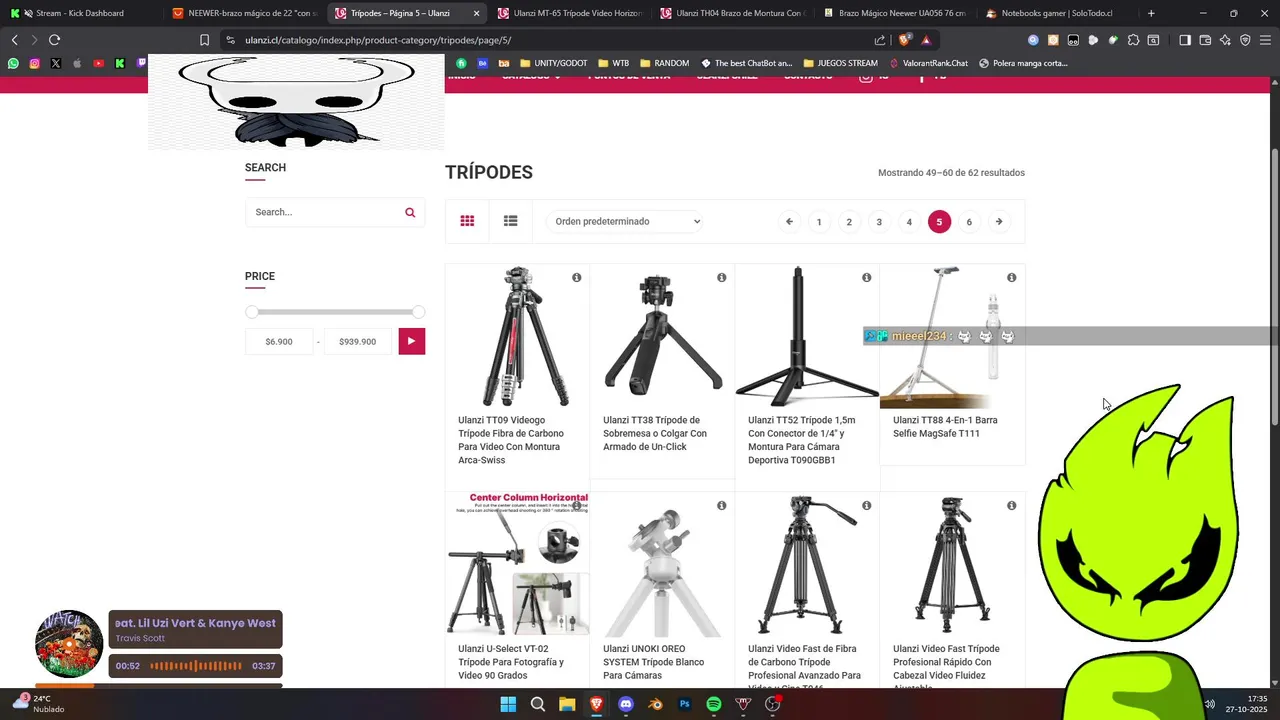Open WhatsApp bookmark icon
The height and width of the screenshot is (720, 1280).
(13, 63)
